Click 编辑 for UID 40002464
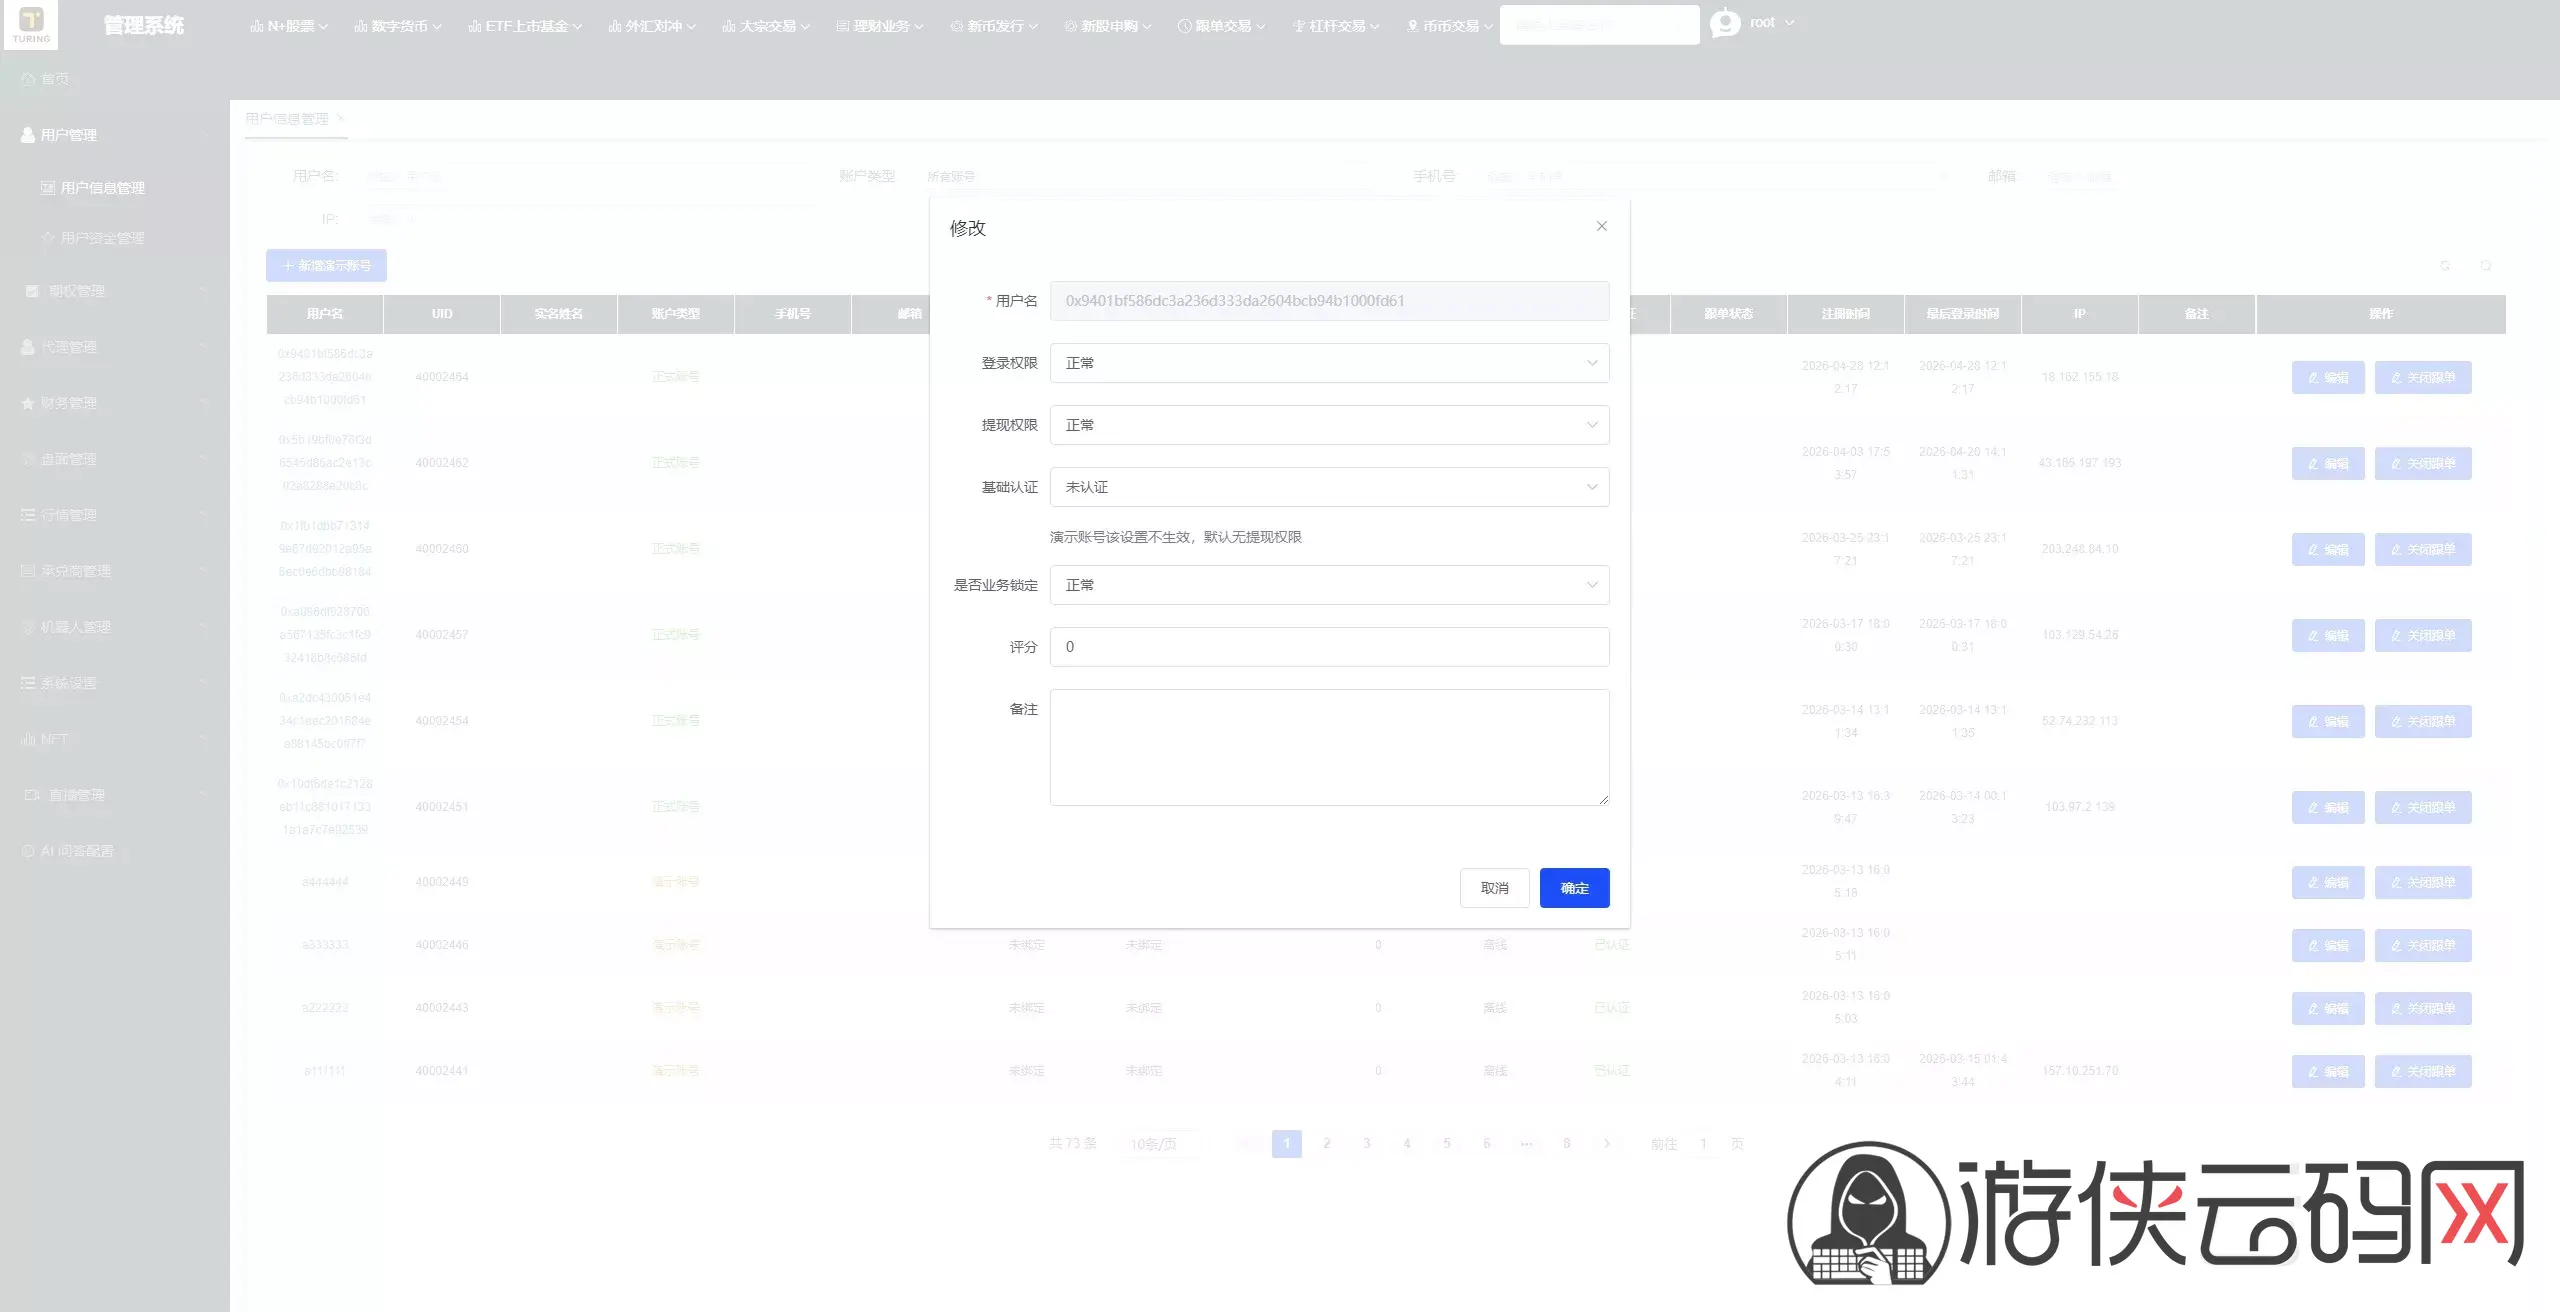The width and height of the screenshot is (2560, 1312). pyautogui.click(x=2328, y=377)
